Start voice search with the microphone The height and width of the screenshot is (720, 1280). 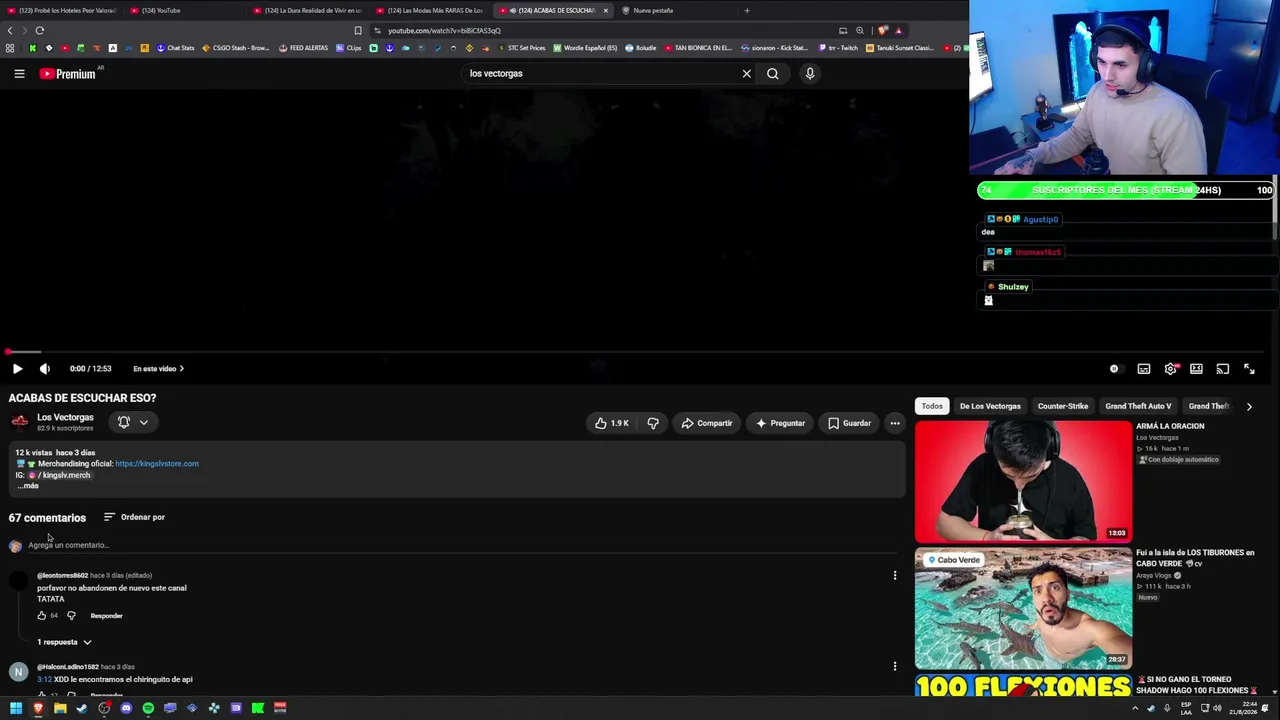(810, 73)
